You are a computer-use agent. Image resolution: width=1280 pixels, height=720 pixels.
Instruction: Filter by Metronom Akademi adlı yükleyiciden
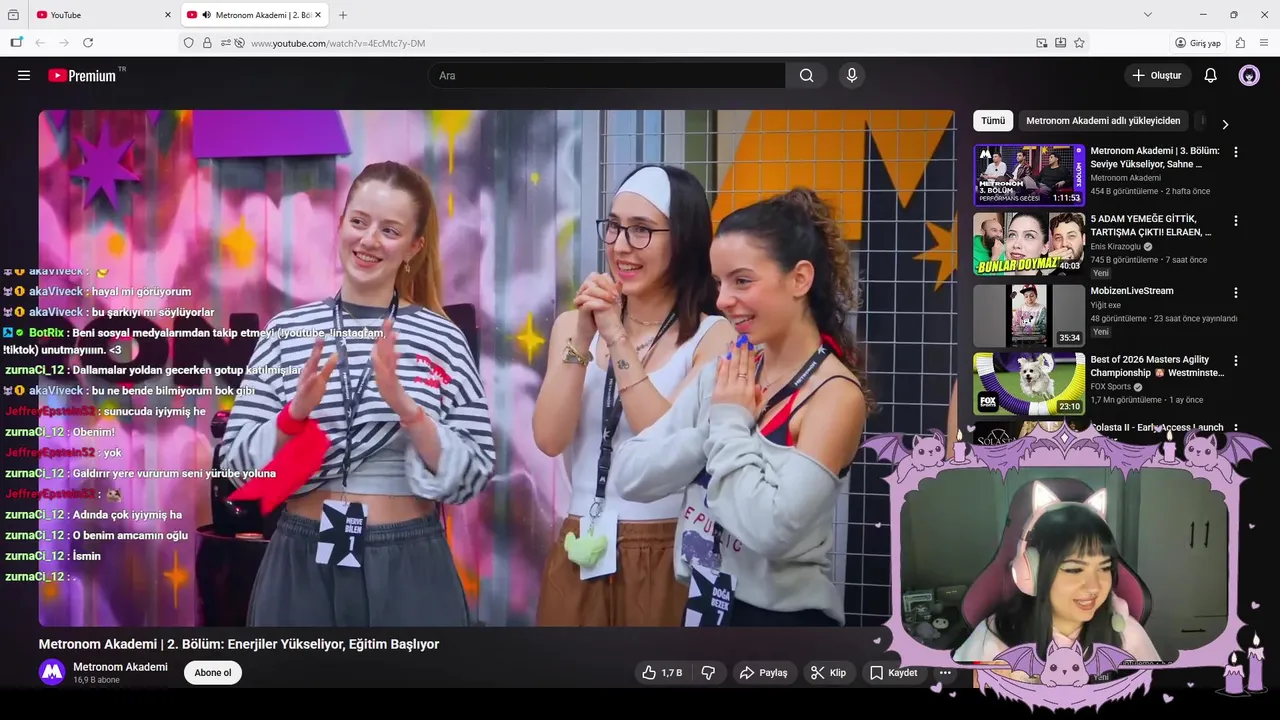pyautogui.click(x=1103, y=121)
